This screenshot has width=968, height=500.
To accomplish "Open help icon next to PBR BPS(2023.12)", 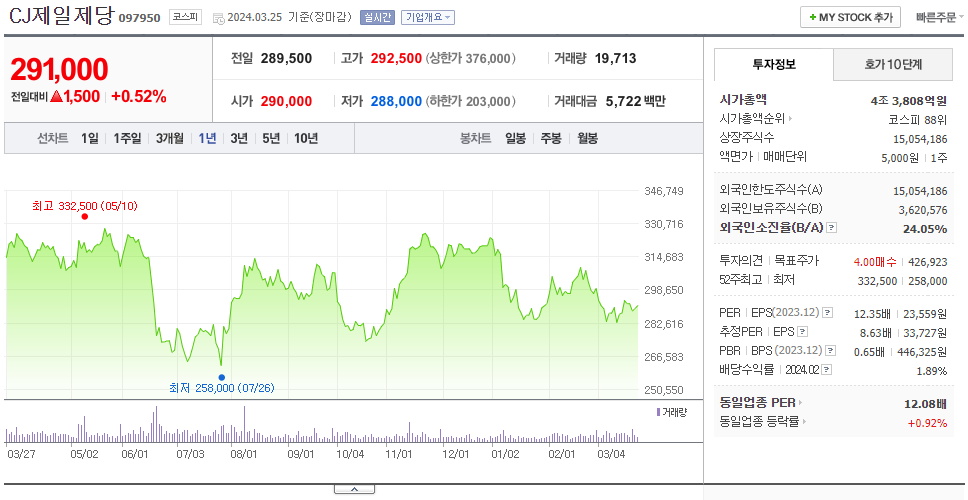I will [831, 351].
